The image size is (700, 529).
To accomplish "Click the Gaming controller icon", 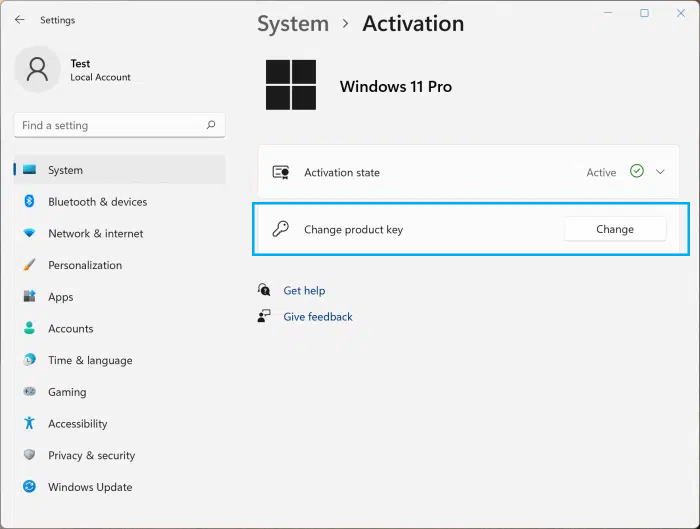I will tap(29, 392).
